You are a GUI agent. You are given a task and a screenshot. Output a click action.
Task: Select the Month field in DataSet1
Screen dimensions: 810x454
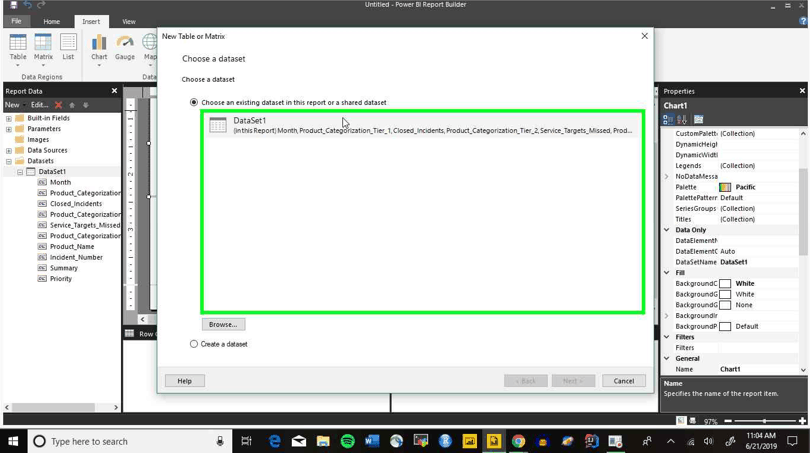coord(60,182)
